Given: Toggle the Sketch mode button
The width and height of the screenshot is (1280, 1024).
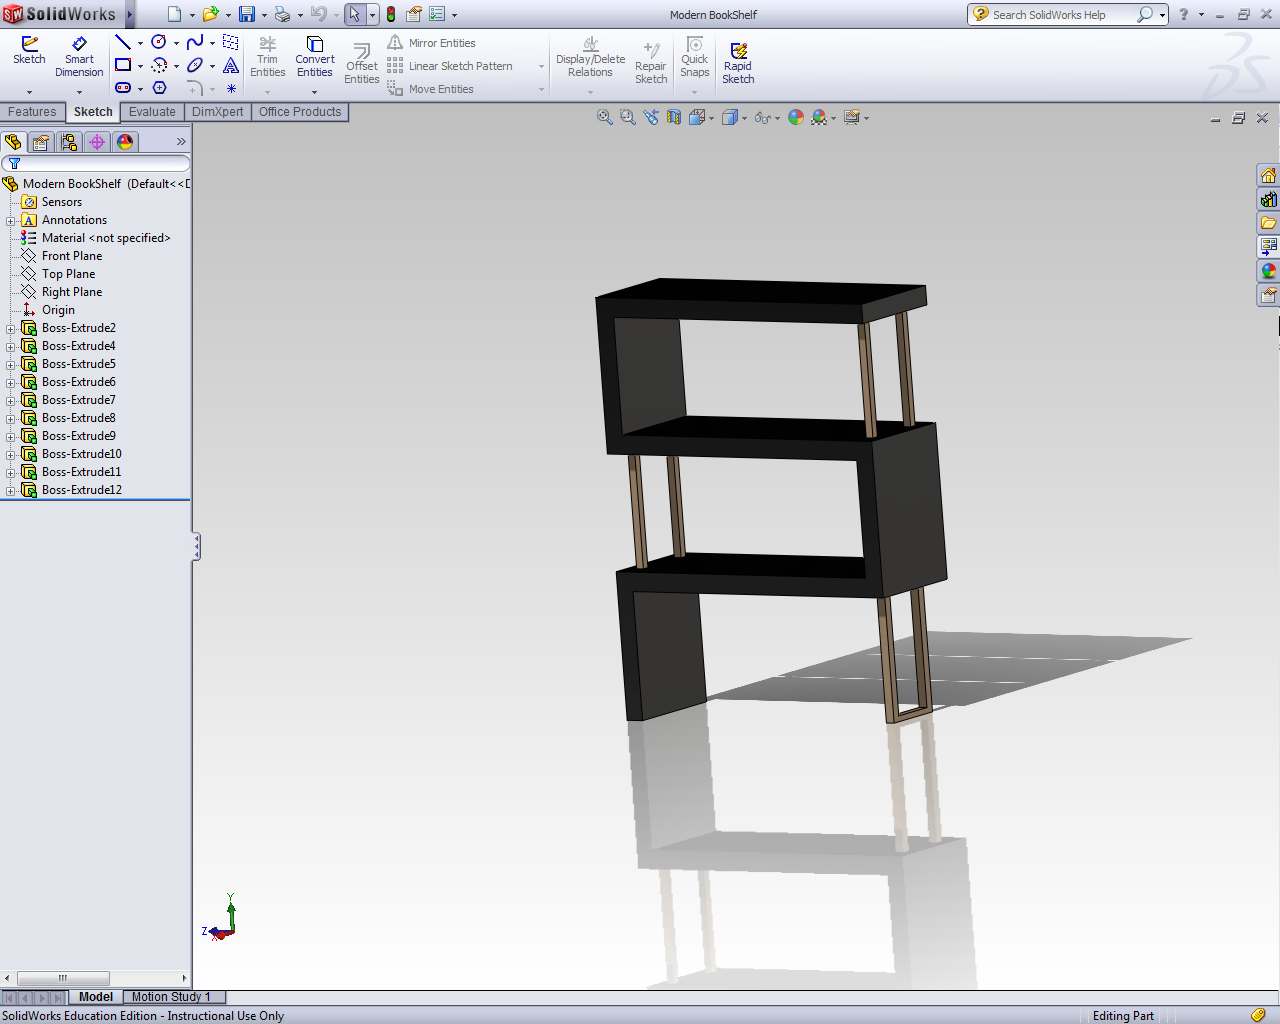Looking at the screenshot, I should [29, 51].
